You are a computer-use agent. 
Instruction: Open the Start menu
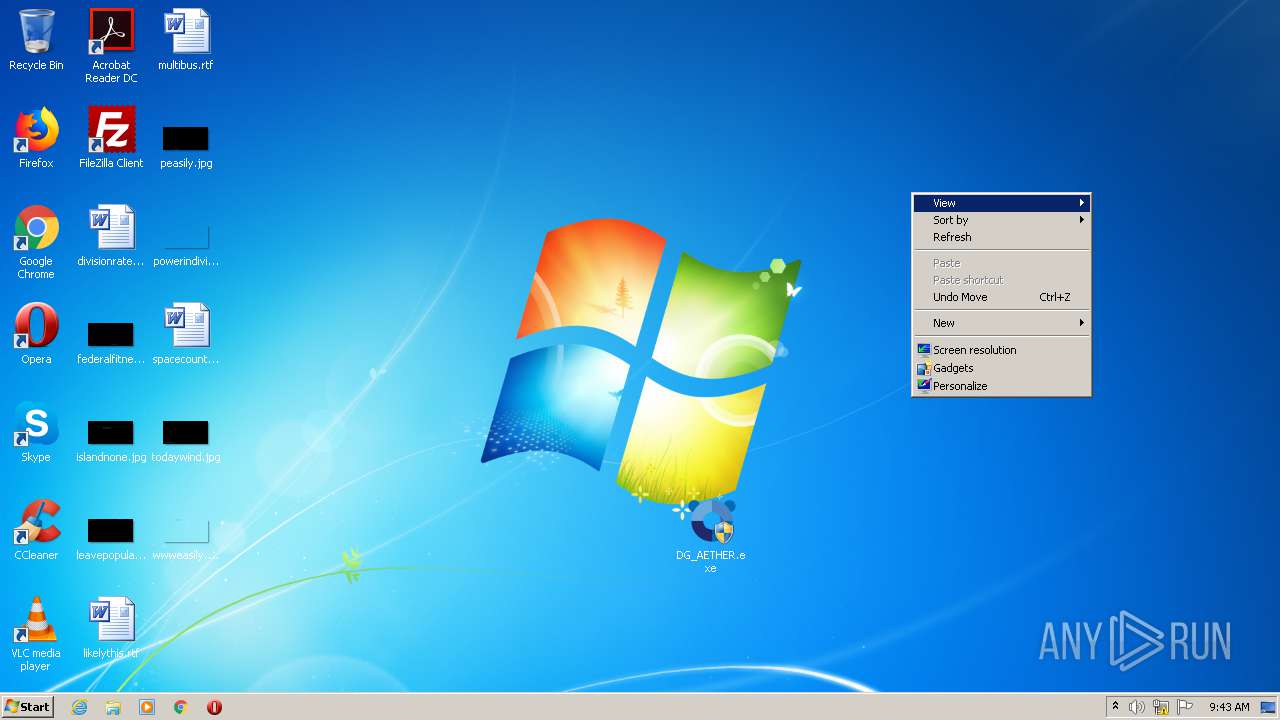[x=27, y=707]
